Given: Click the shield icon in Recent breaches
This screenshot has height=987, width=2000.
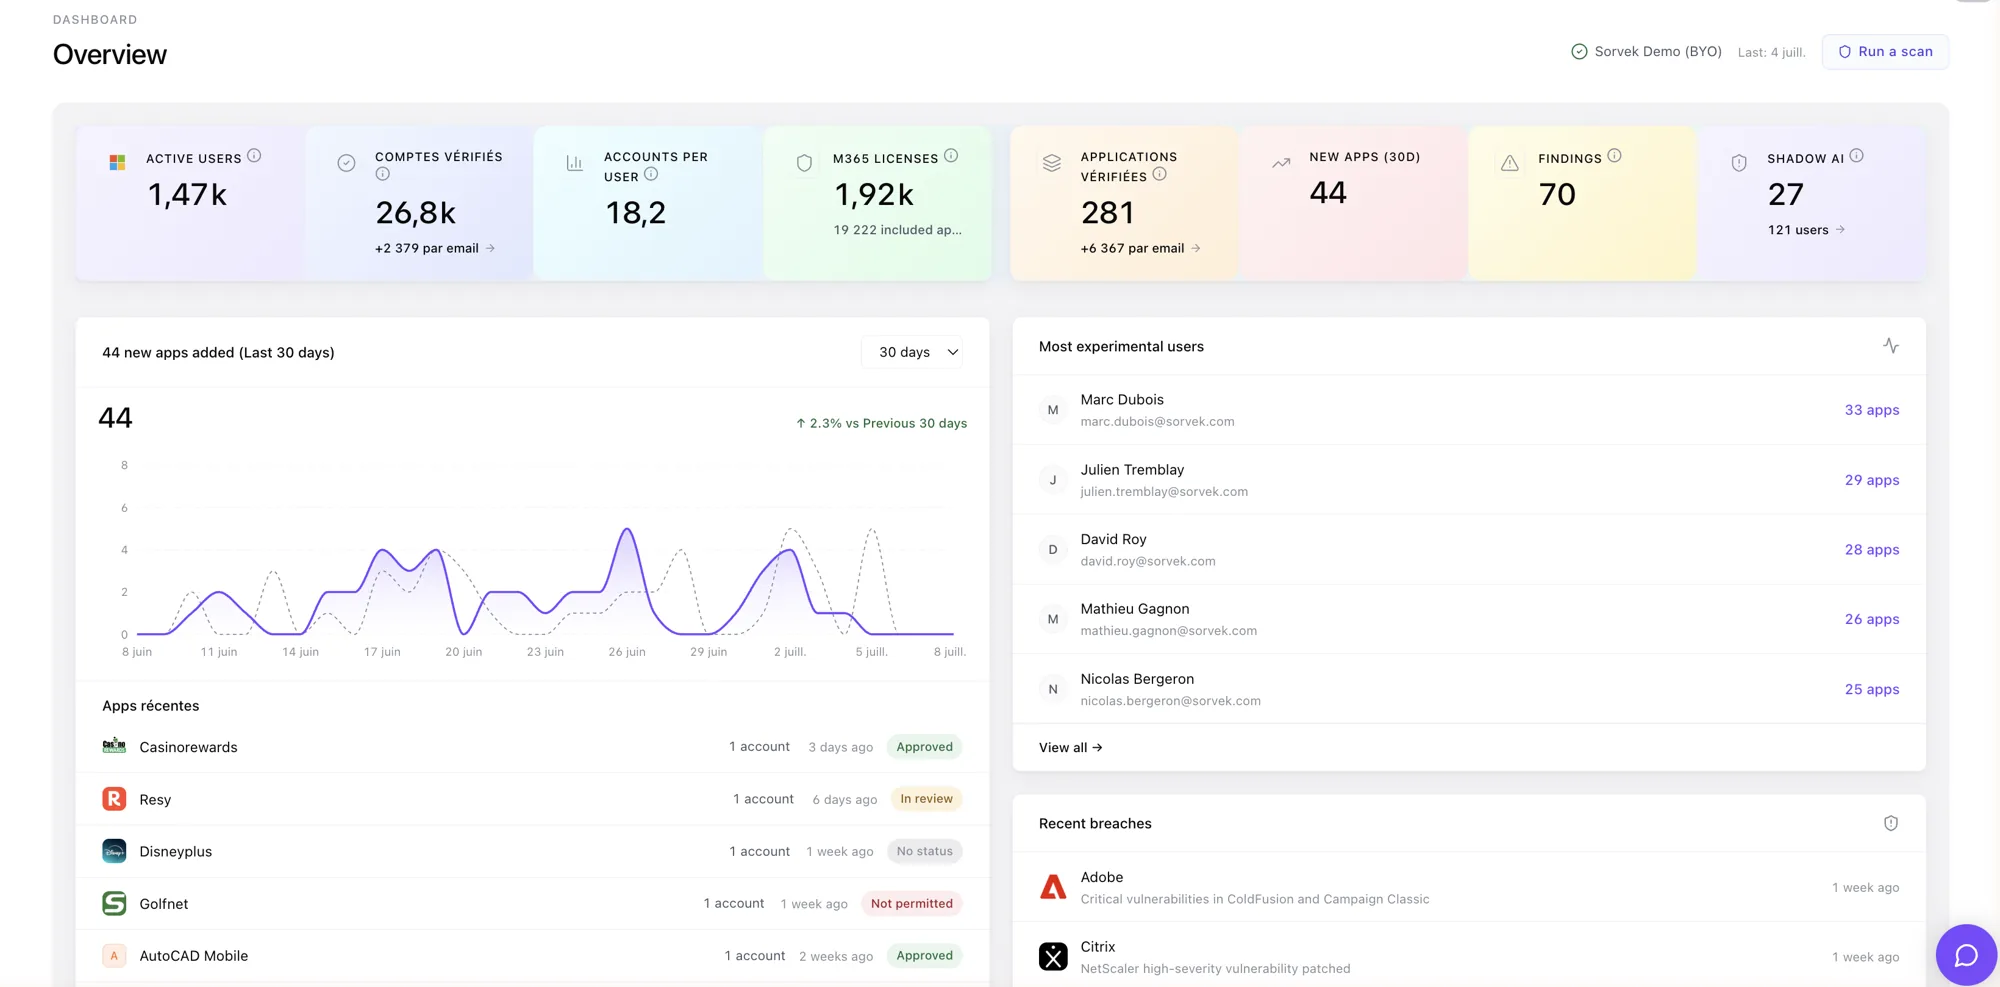Looking at the screenshot, I should (x=1890, y=823).
